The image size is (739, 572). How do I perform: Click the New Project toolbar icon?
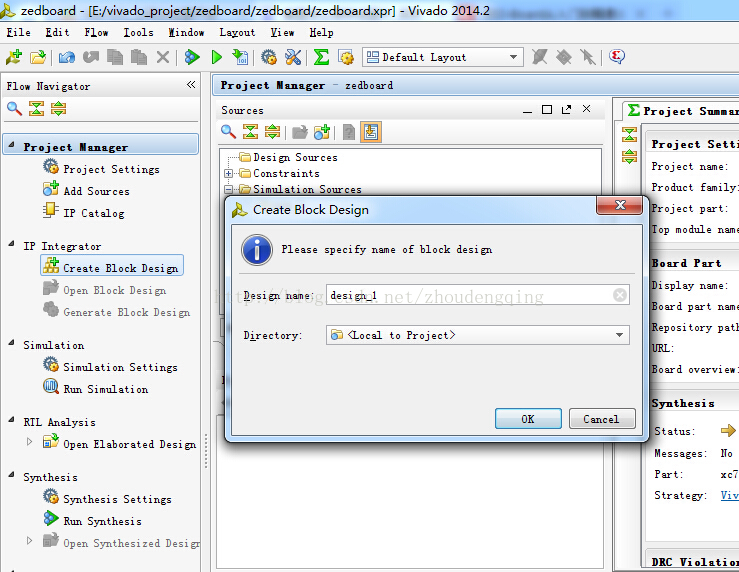tap(14, 57)
